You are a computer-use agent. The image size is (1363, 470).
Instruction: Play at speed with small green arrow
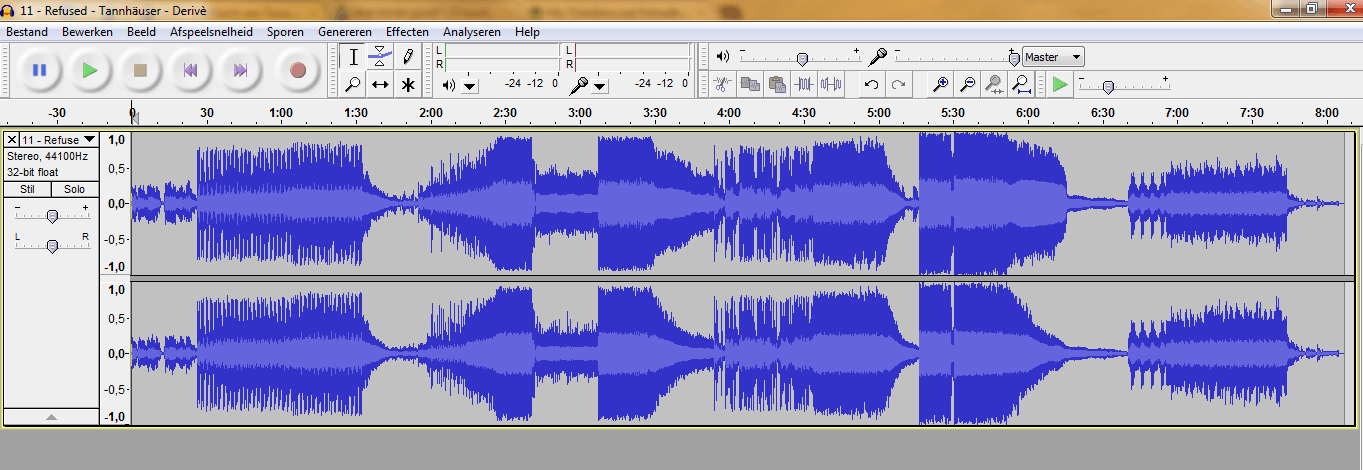(x=1060, y=85)
